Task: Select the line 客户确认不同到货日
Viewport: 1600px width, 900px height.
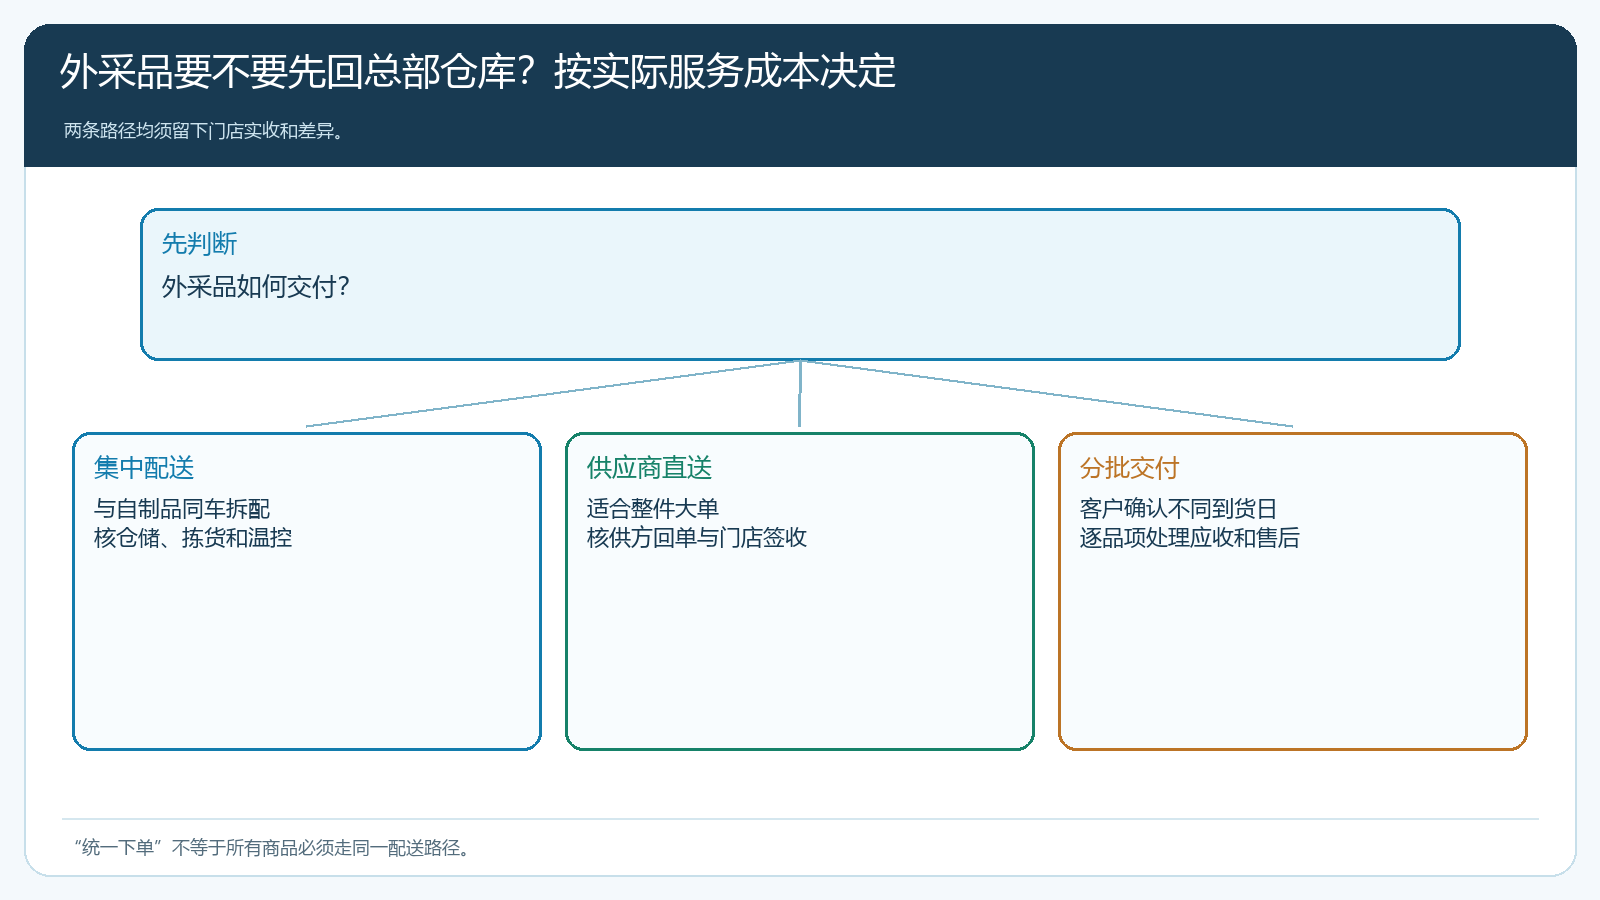Action: pos(1179,509)
